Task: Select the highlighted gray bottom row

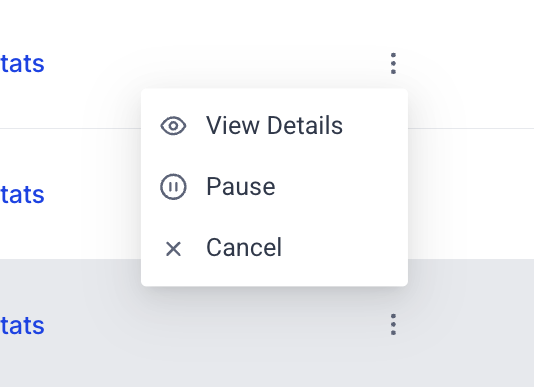Action: [267, 323]
